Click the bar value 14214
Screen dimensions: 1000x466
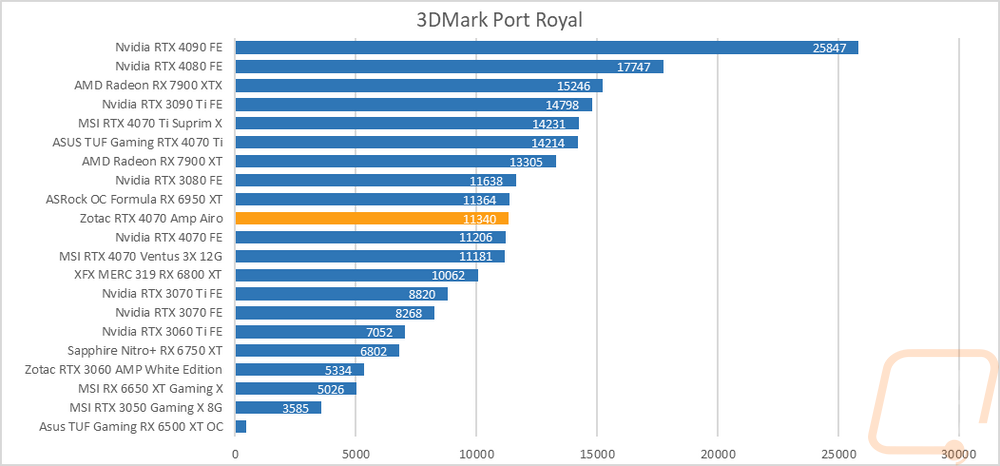(549, 143)
